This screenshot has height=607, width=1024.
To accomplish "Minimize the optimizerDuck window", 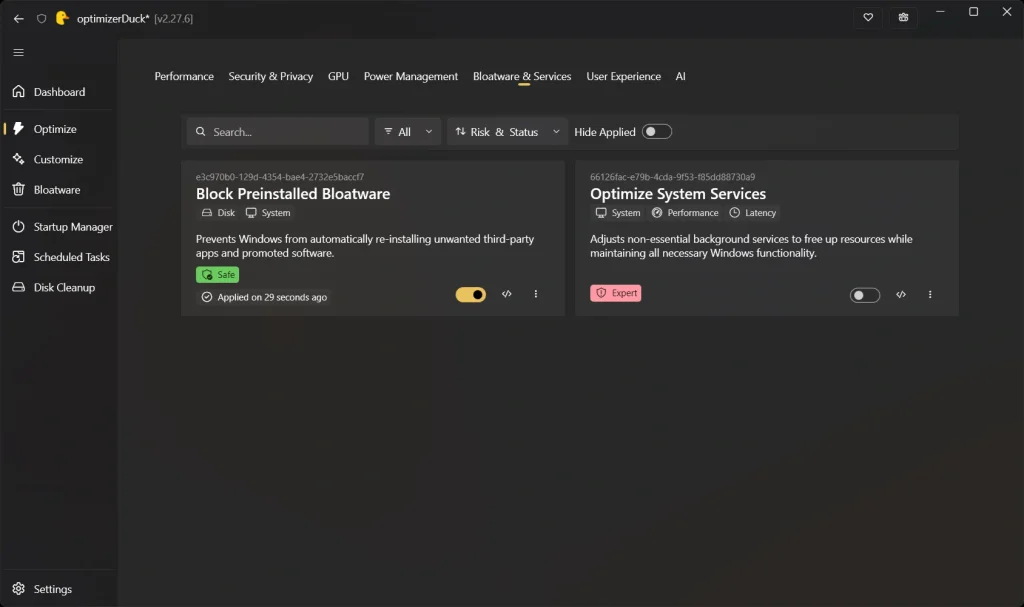I will (x=940, y=12).
